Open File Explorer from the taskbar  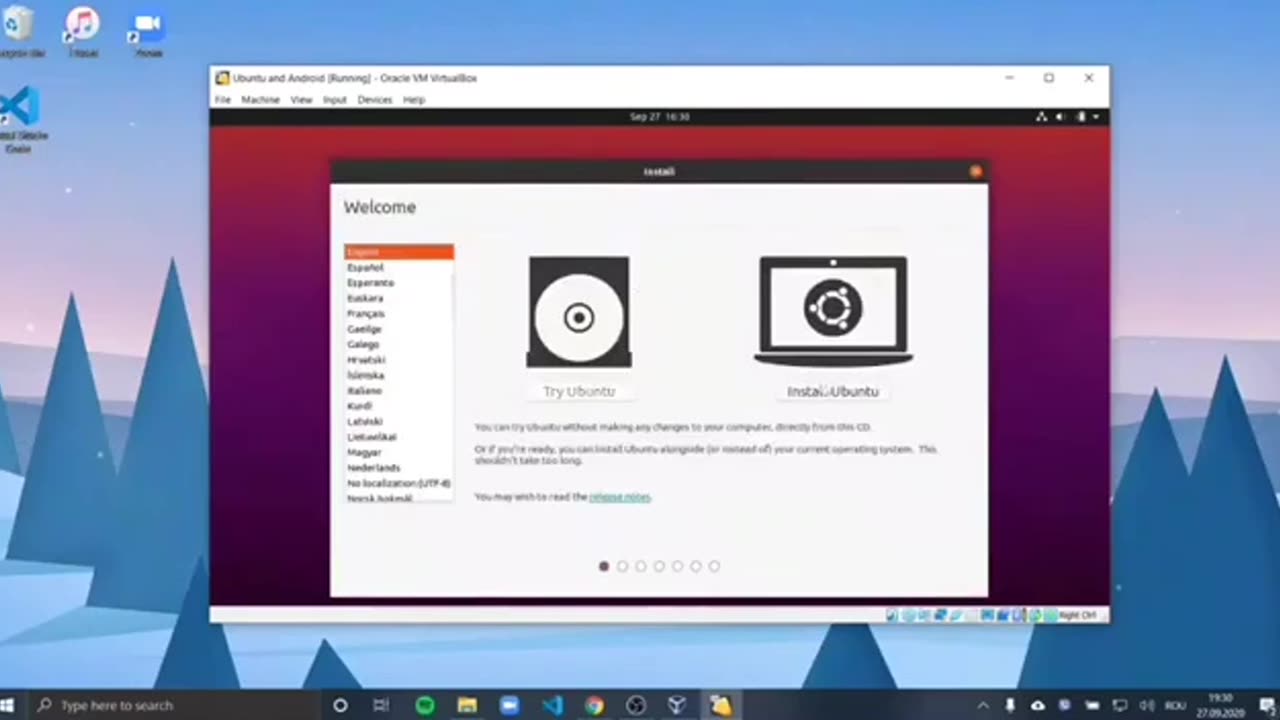point(467,705)
